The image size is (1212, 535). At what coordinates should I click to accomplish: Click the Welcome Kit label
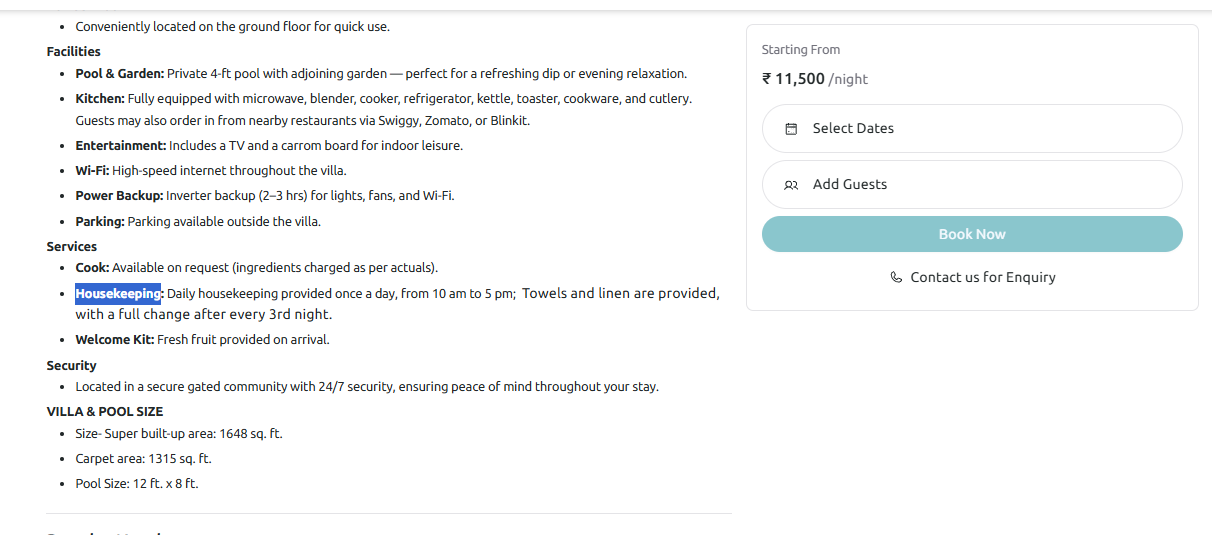pyautogui.click(x=114, y=339)
